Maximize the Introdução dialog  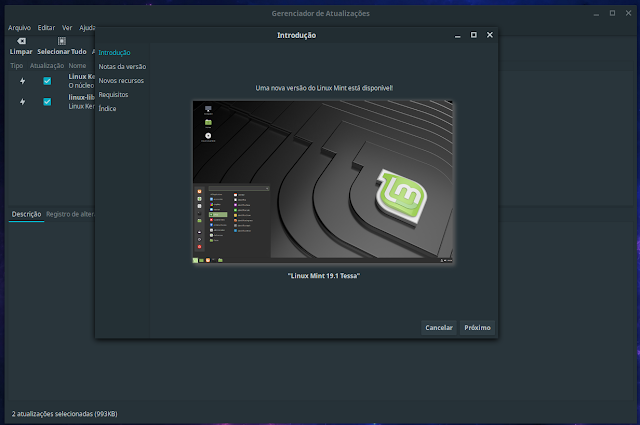(x=473, y=35)
